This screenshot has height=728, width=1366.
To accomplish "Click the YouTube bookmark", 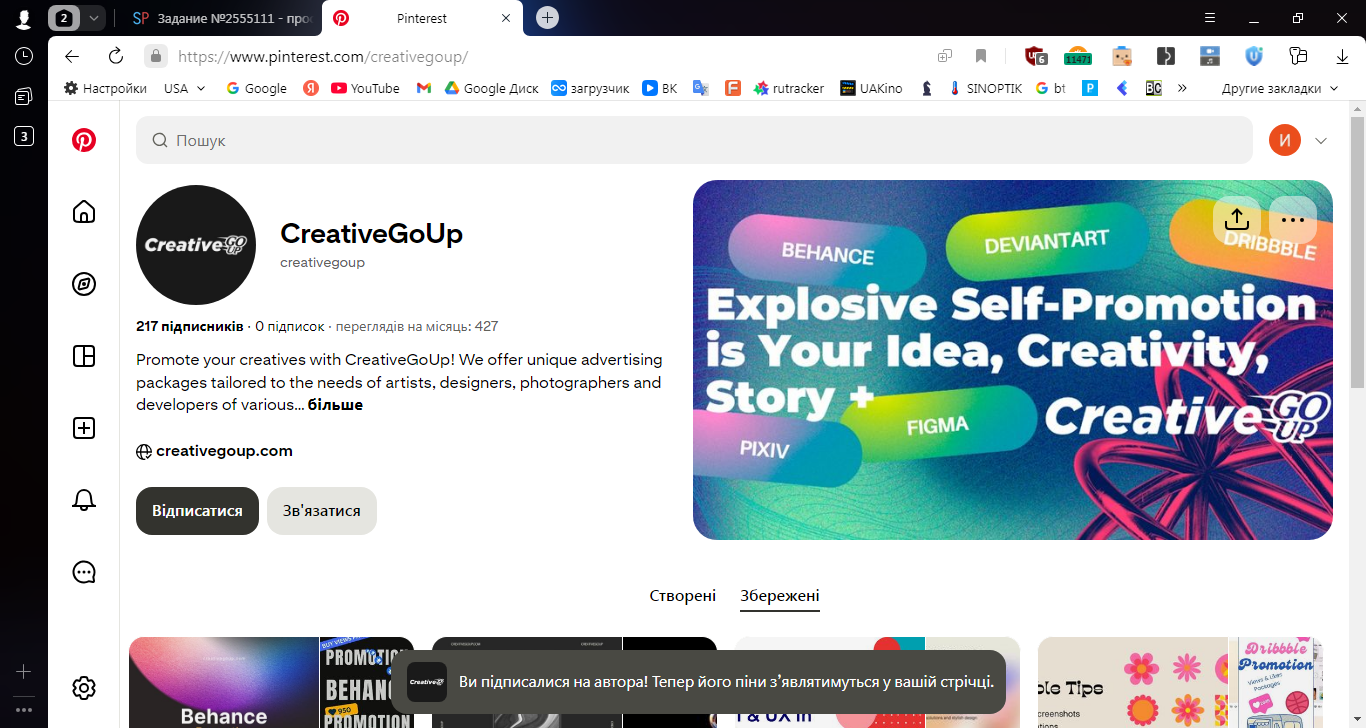I will click(365, 88).
